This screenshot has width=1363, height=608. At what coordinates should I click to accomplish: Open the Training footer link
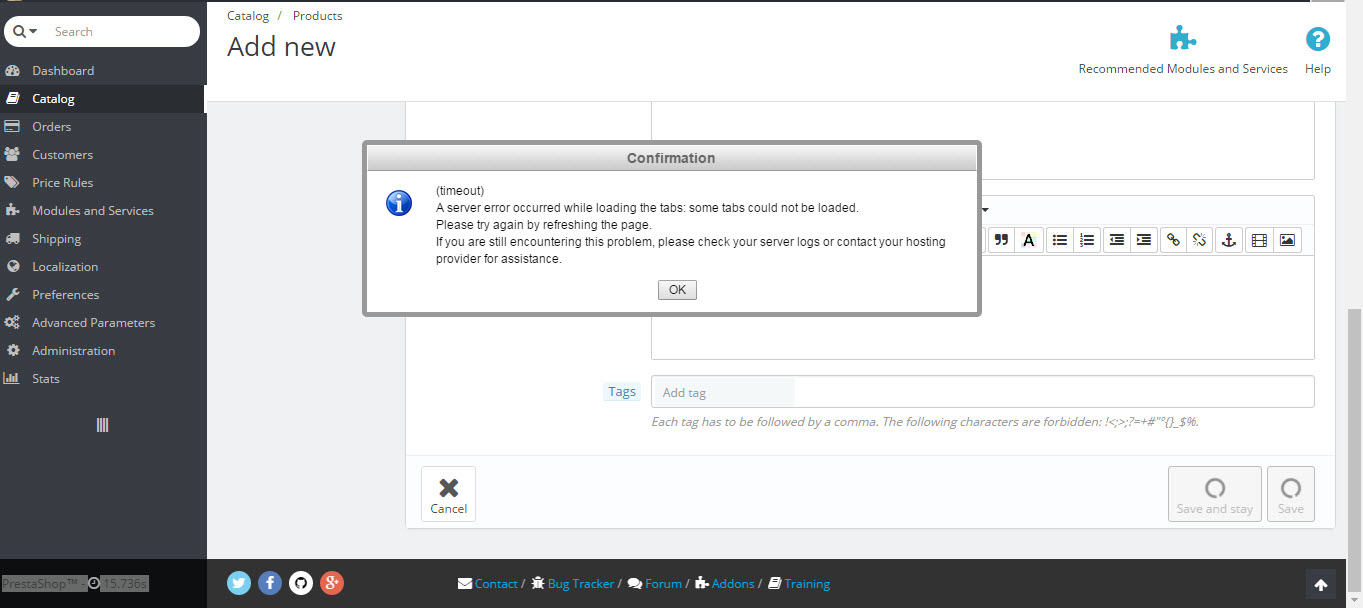(x=799, y=584)
